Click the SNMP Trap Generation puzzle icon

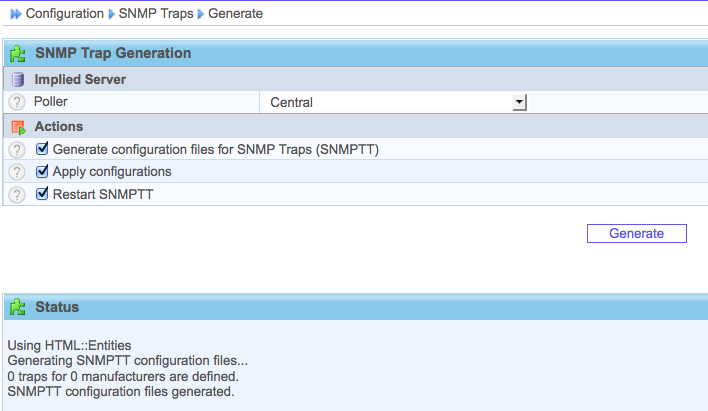pyautogui.click(x=17, y=54)
